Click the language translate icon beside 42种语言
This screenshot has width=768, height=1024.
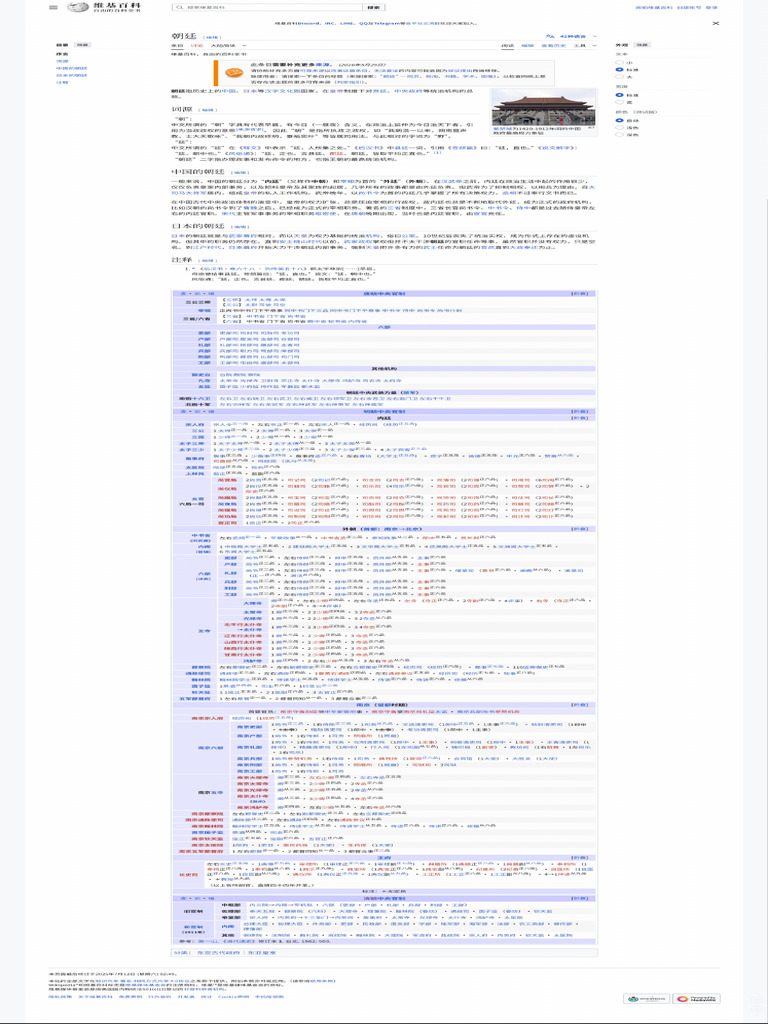coord(550,37)
